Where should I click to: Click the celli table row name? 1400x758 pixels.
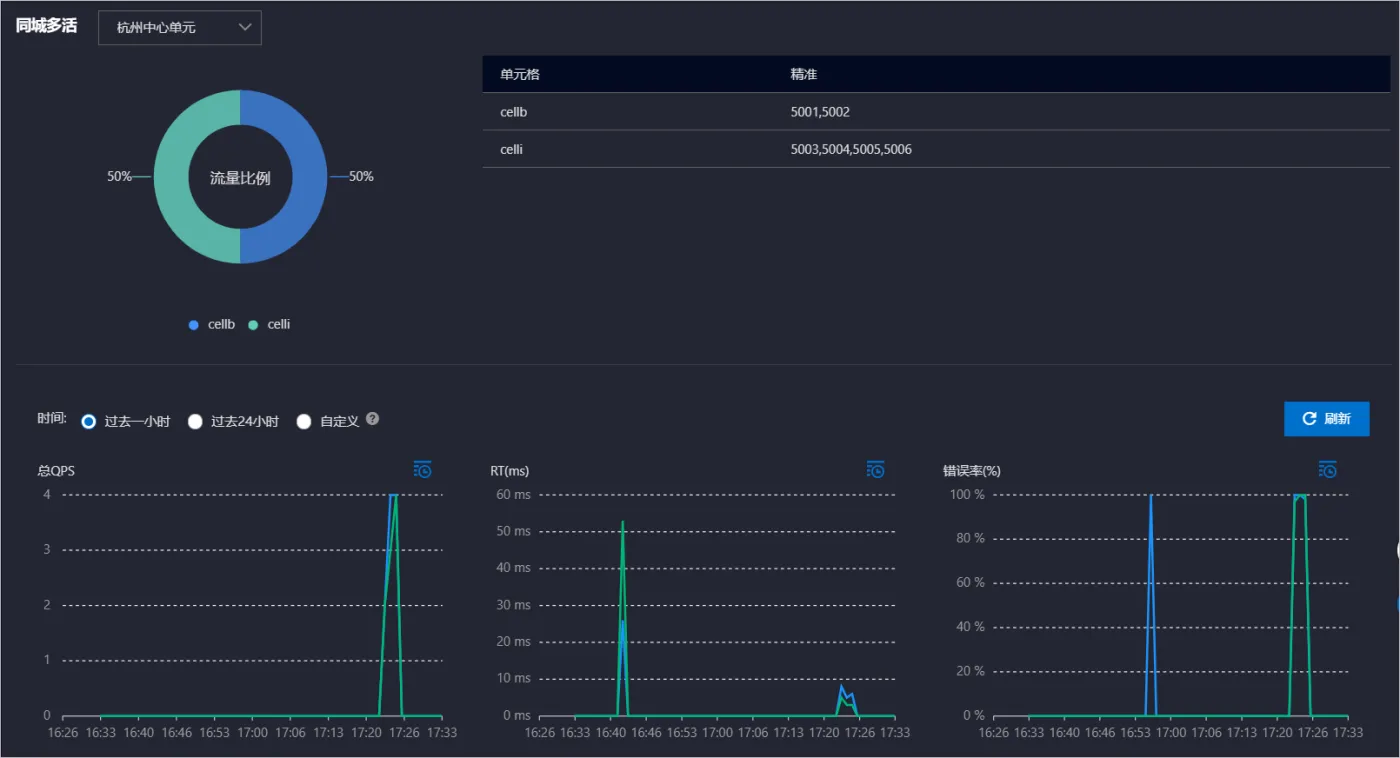[512, 149]
